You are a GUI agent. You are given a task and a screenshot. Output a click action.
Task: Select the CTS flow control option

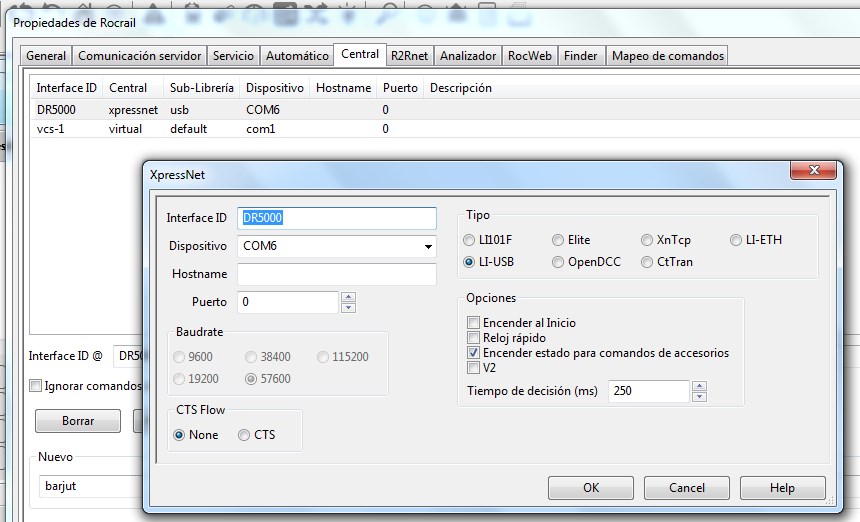[244, 435]
